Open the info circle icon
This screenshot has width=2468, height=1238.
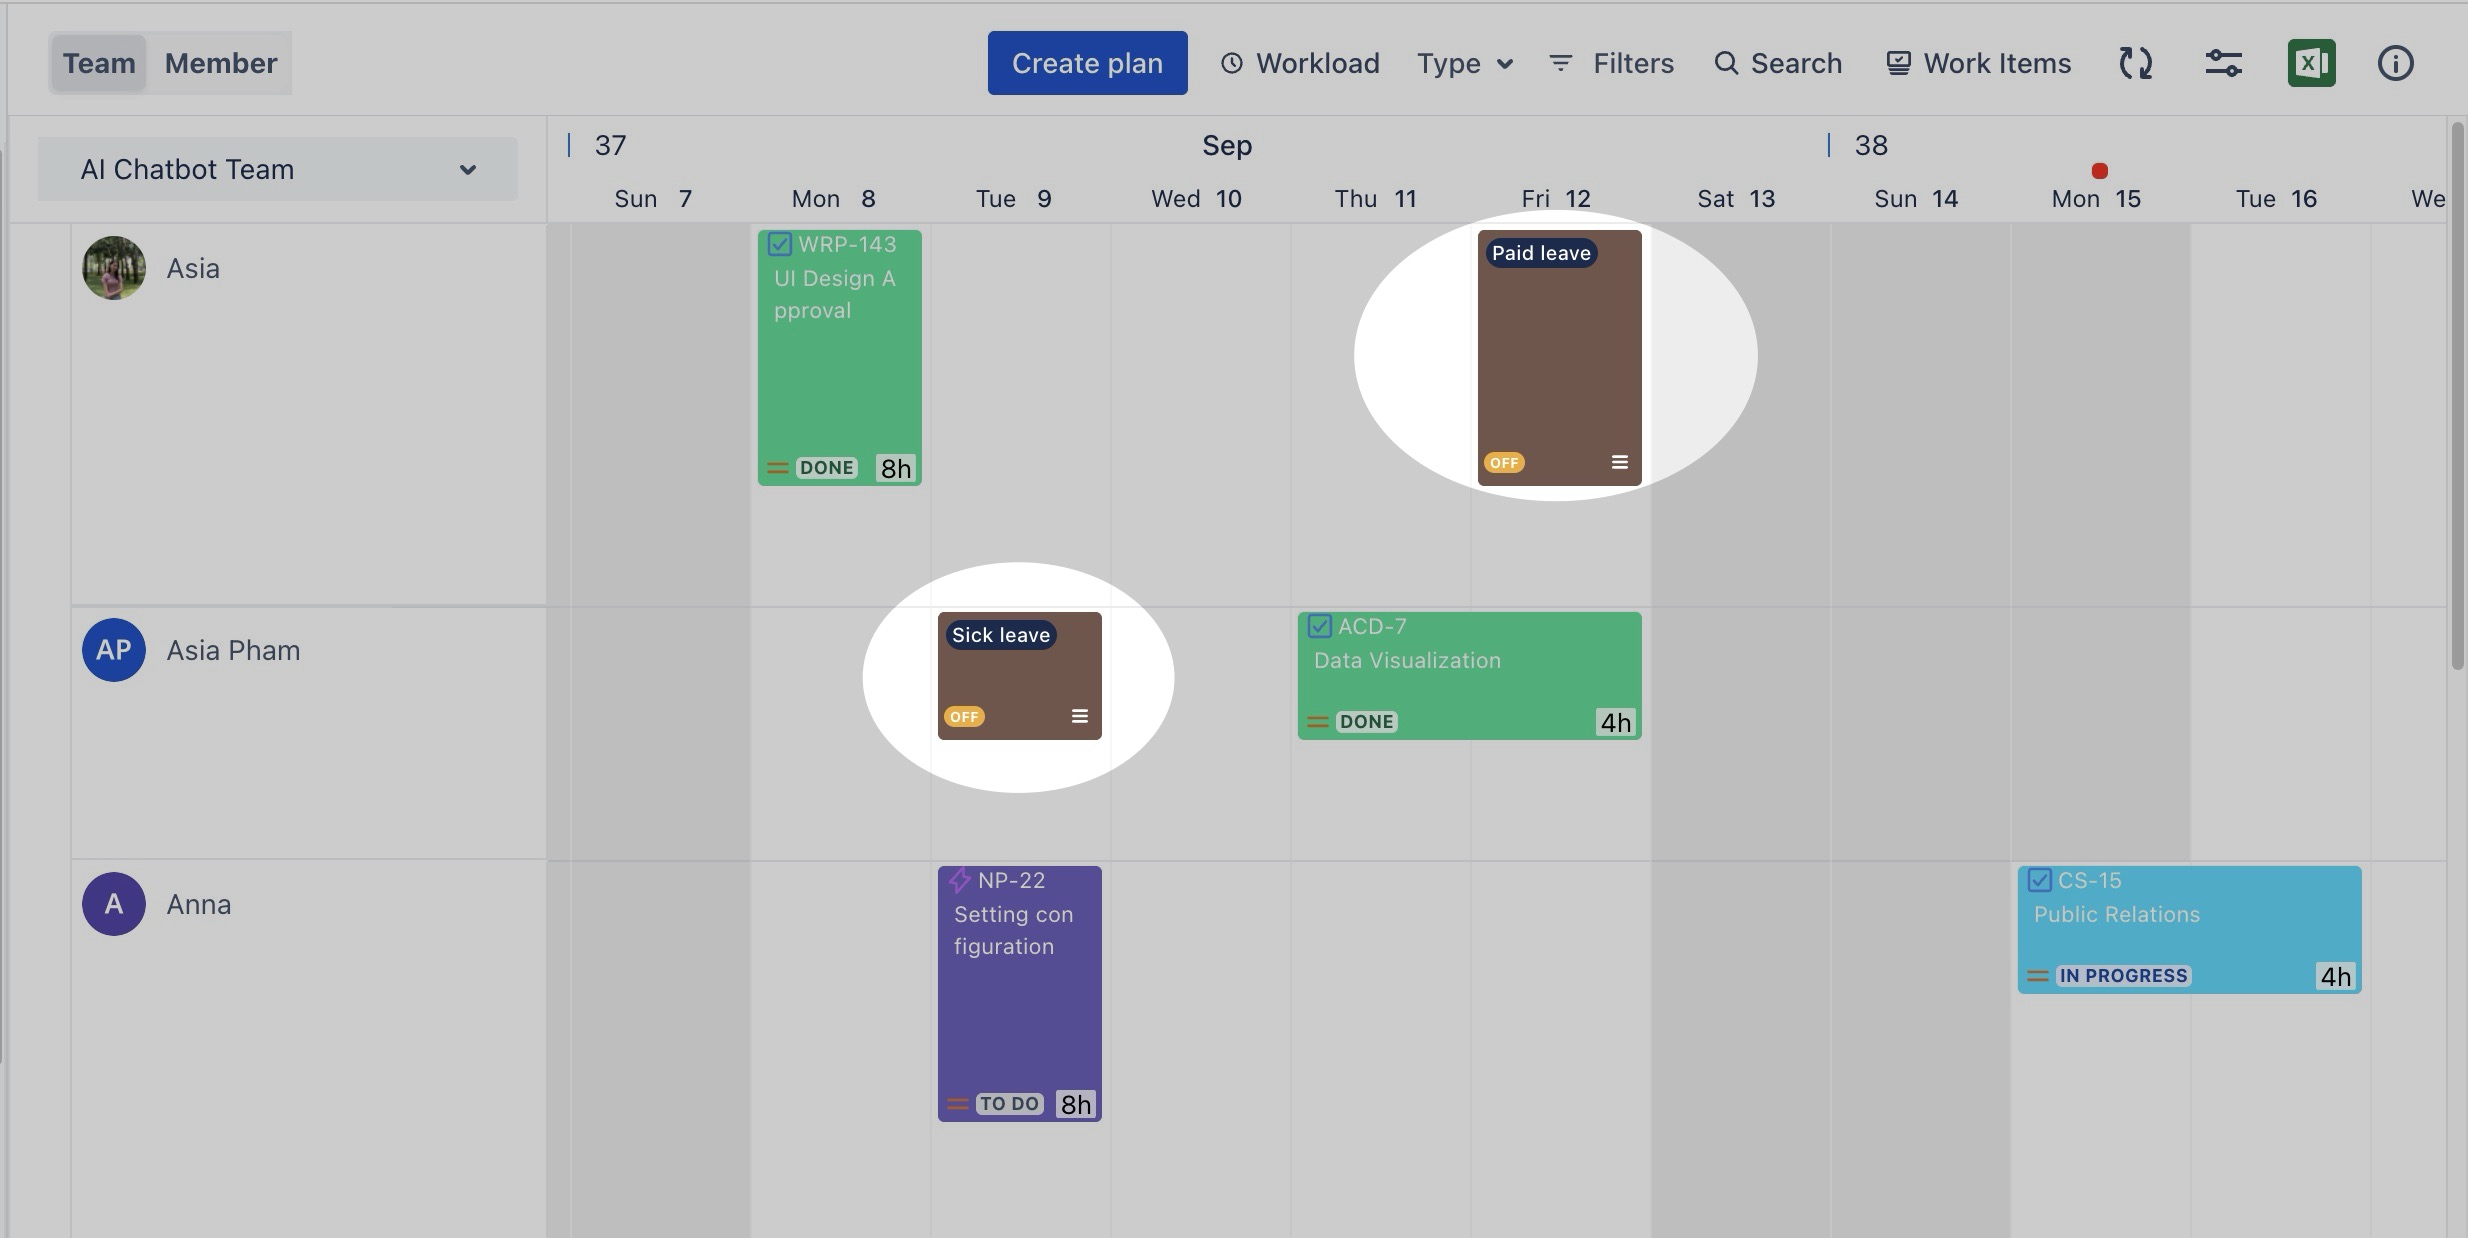click(2395, 63)
